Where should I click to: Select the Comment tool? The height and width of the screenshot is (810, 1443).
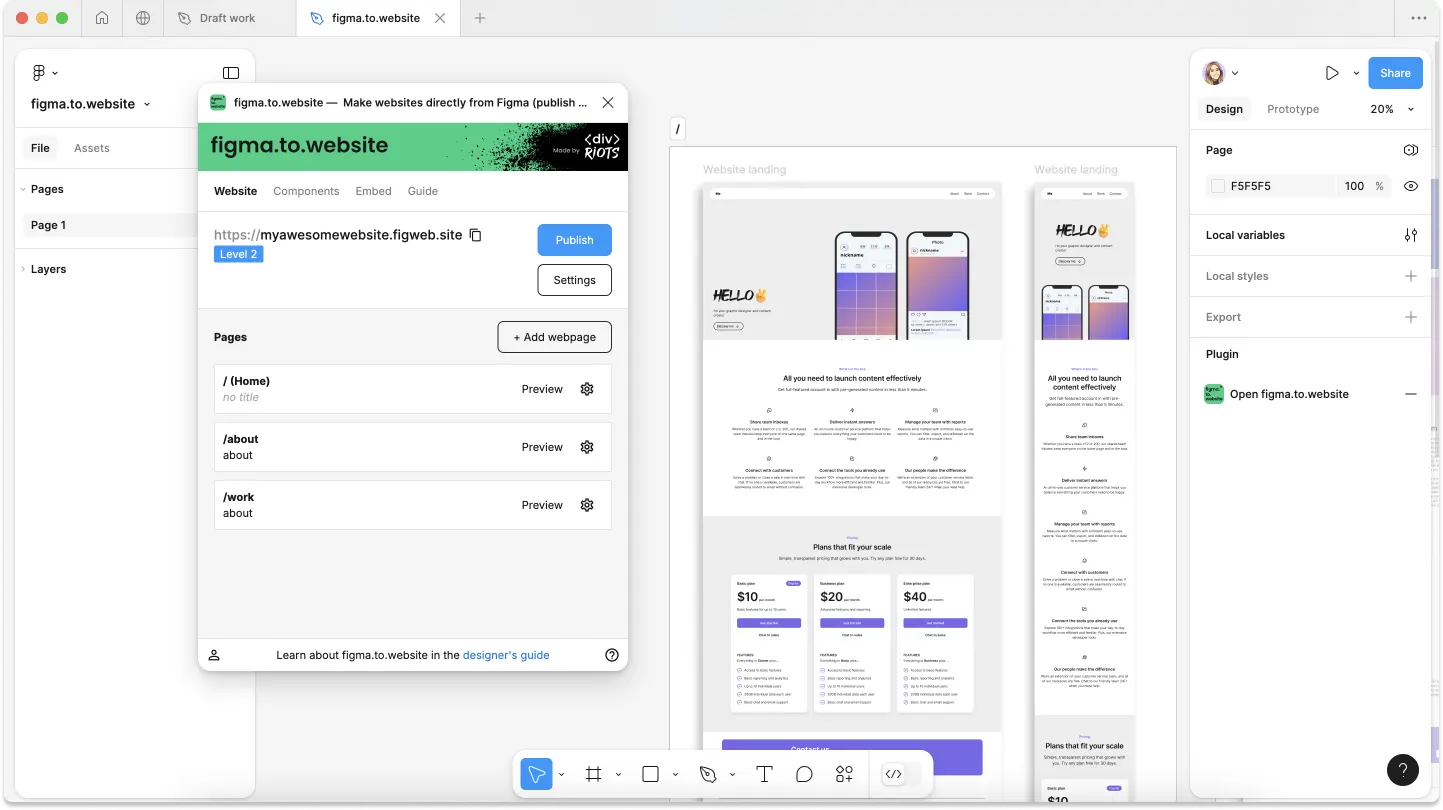click(804, 774)
